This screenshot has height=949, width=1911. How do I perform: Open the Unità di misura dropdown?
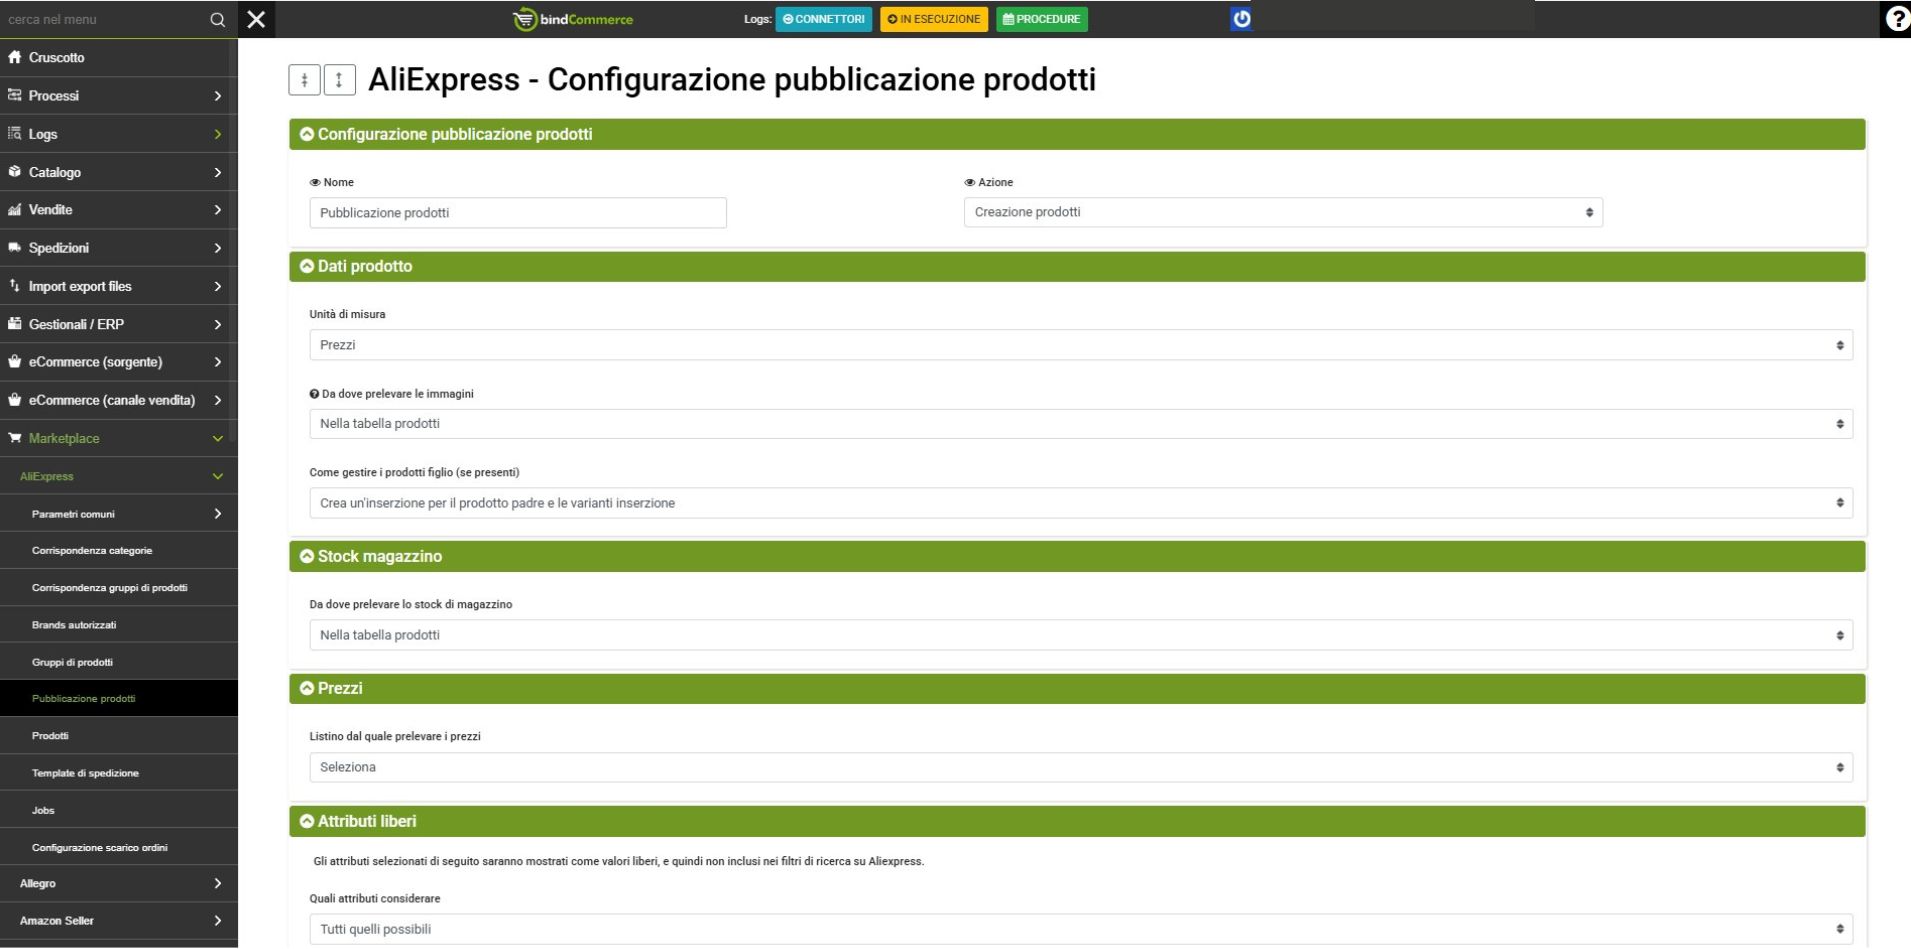click(1080, 345)
